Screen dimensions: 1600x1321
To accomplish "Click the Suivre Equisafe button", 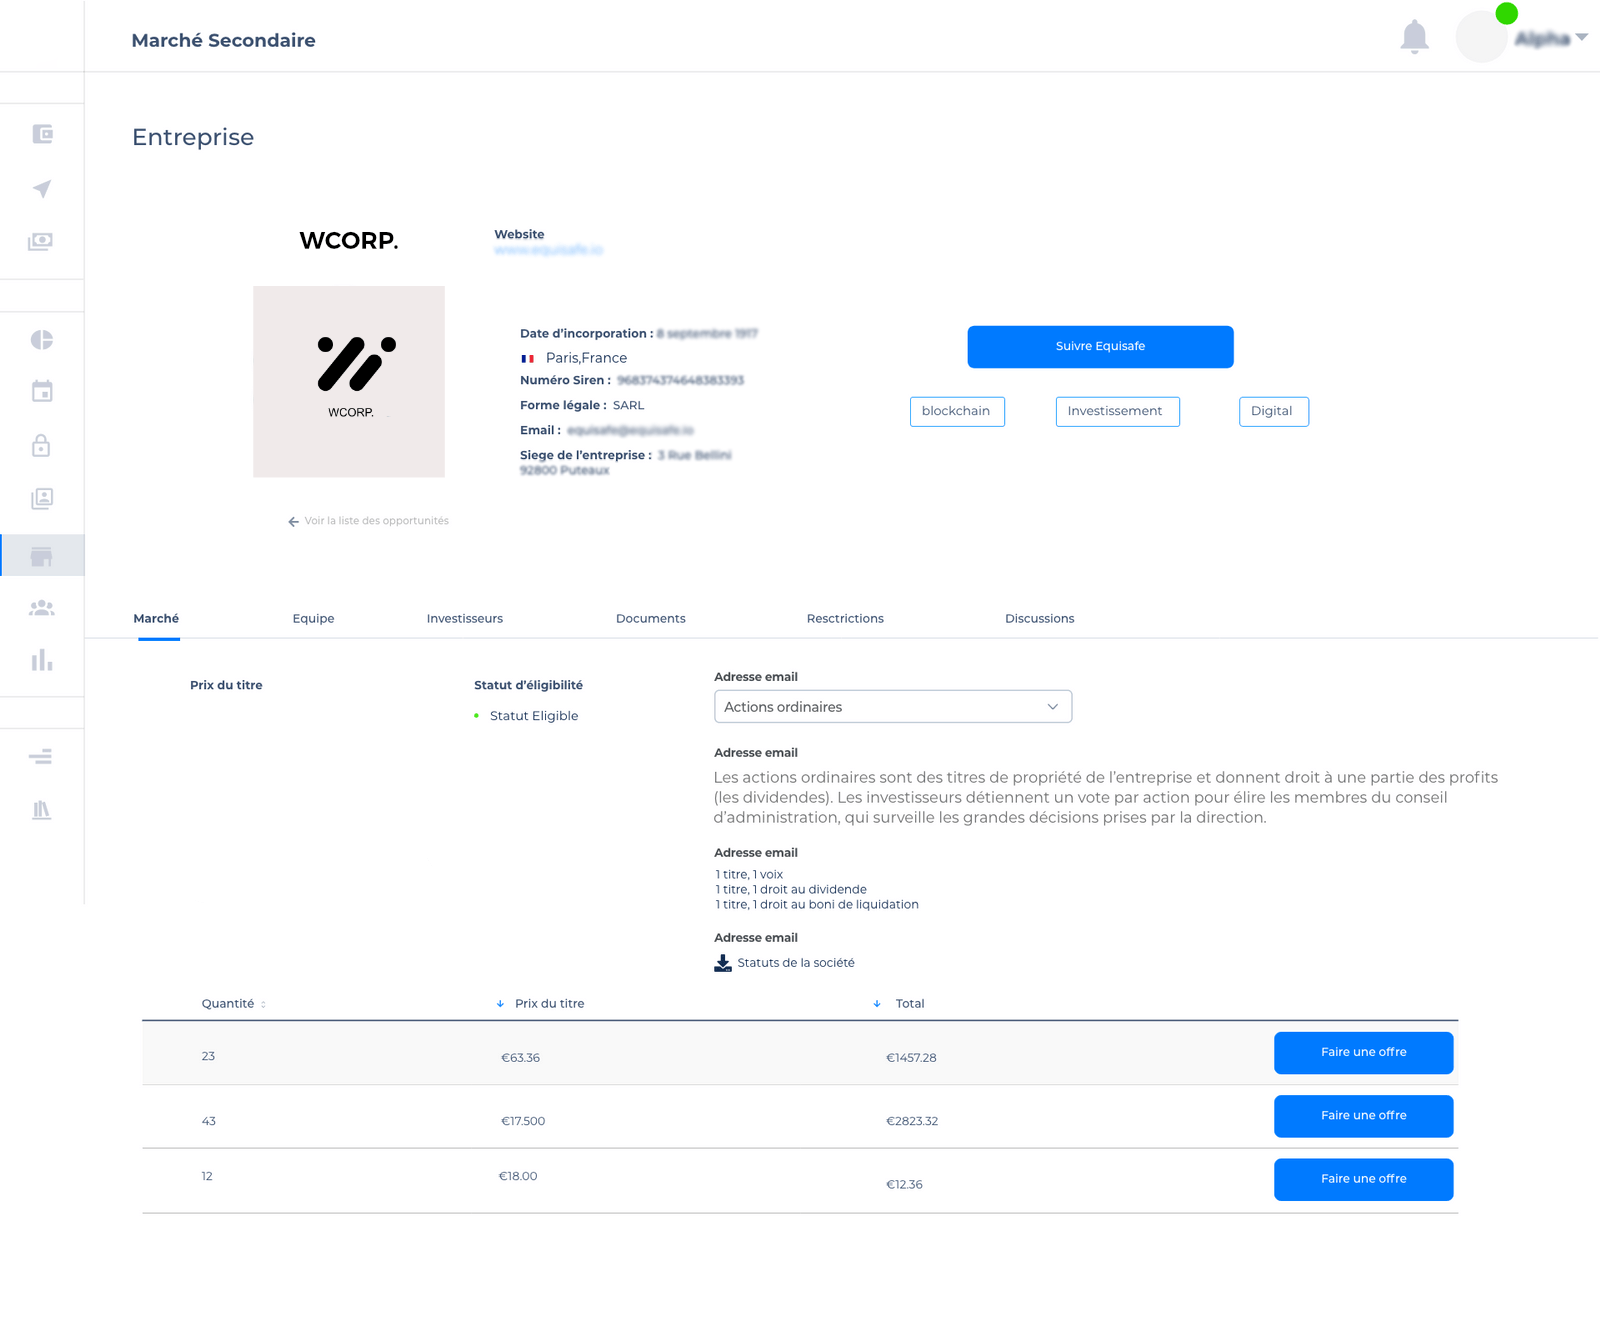I will pyautogui.click(x=1100, y=347).
